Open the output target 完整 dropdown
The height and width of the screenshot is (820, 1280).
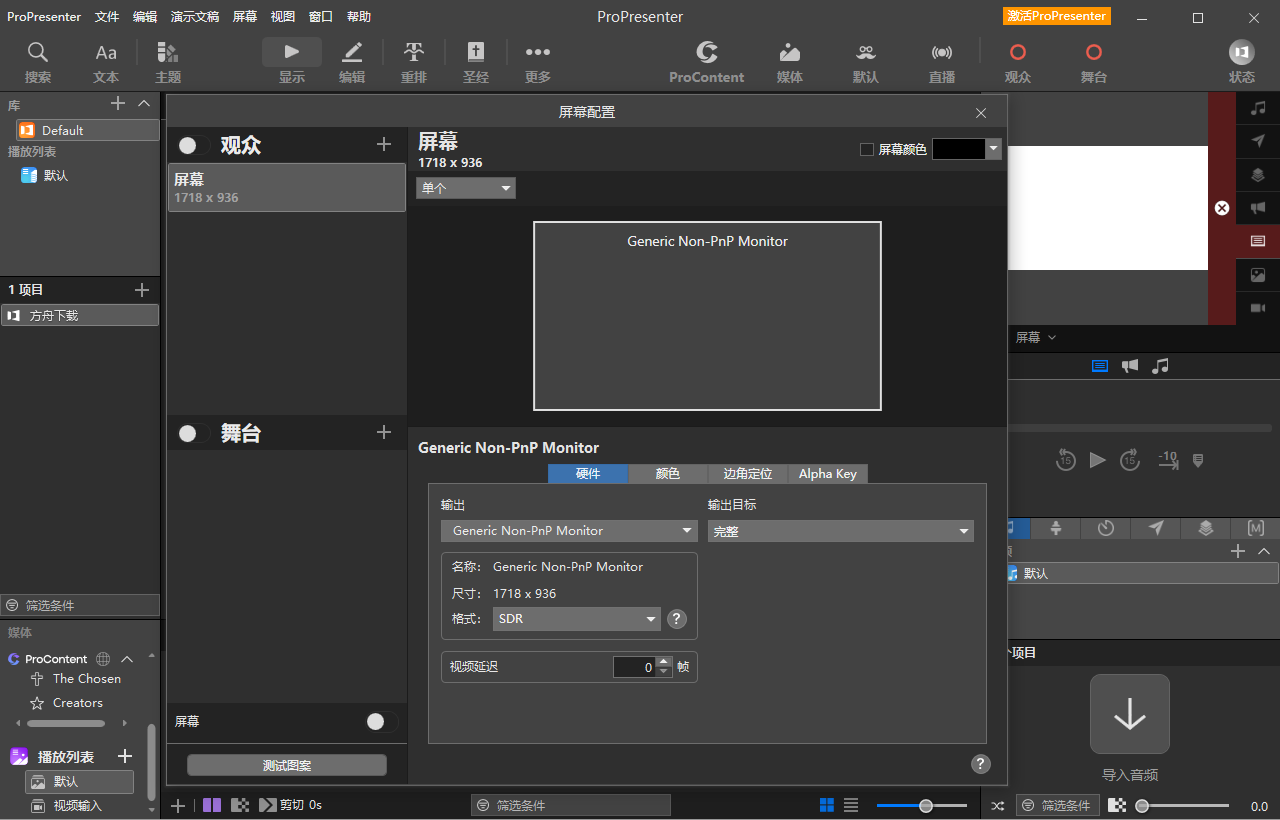click(841, 532)
